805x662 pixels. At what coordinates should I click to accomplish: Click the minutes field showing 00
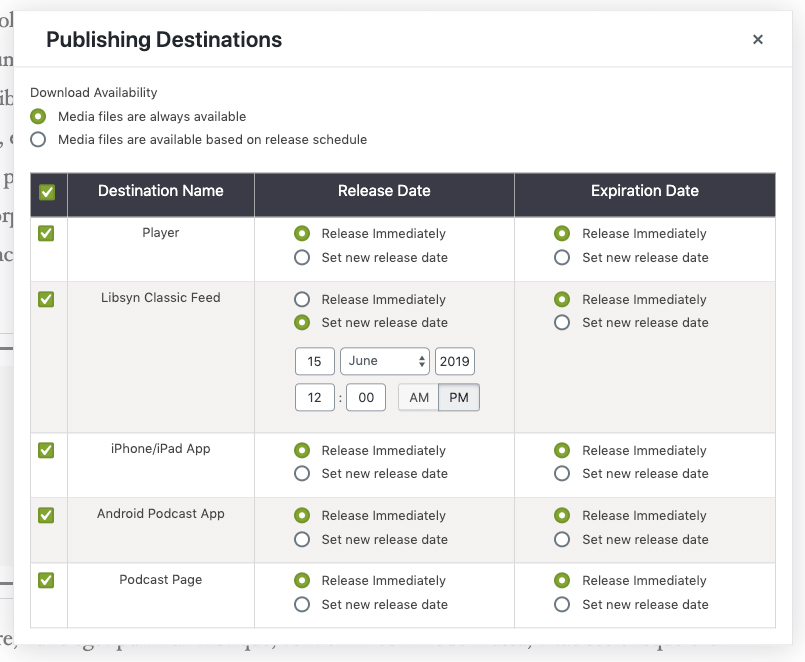[x=366, y=398]
